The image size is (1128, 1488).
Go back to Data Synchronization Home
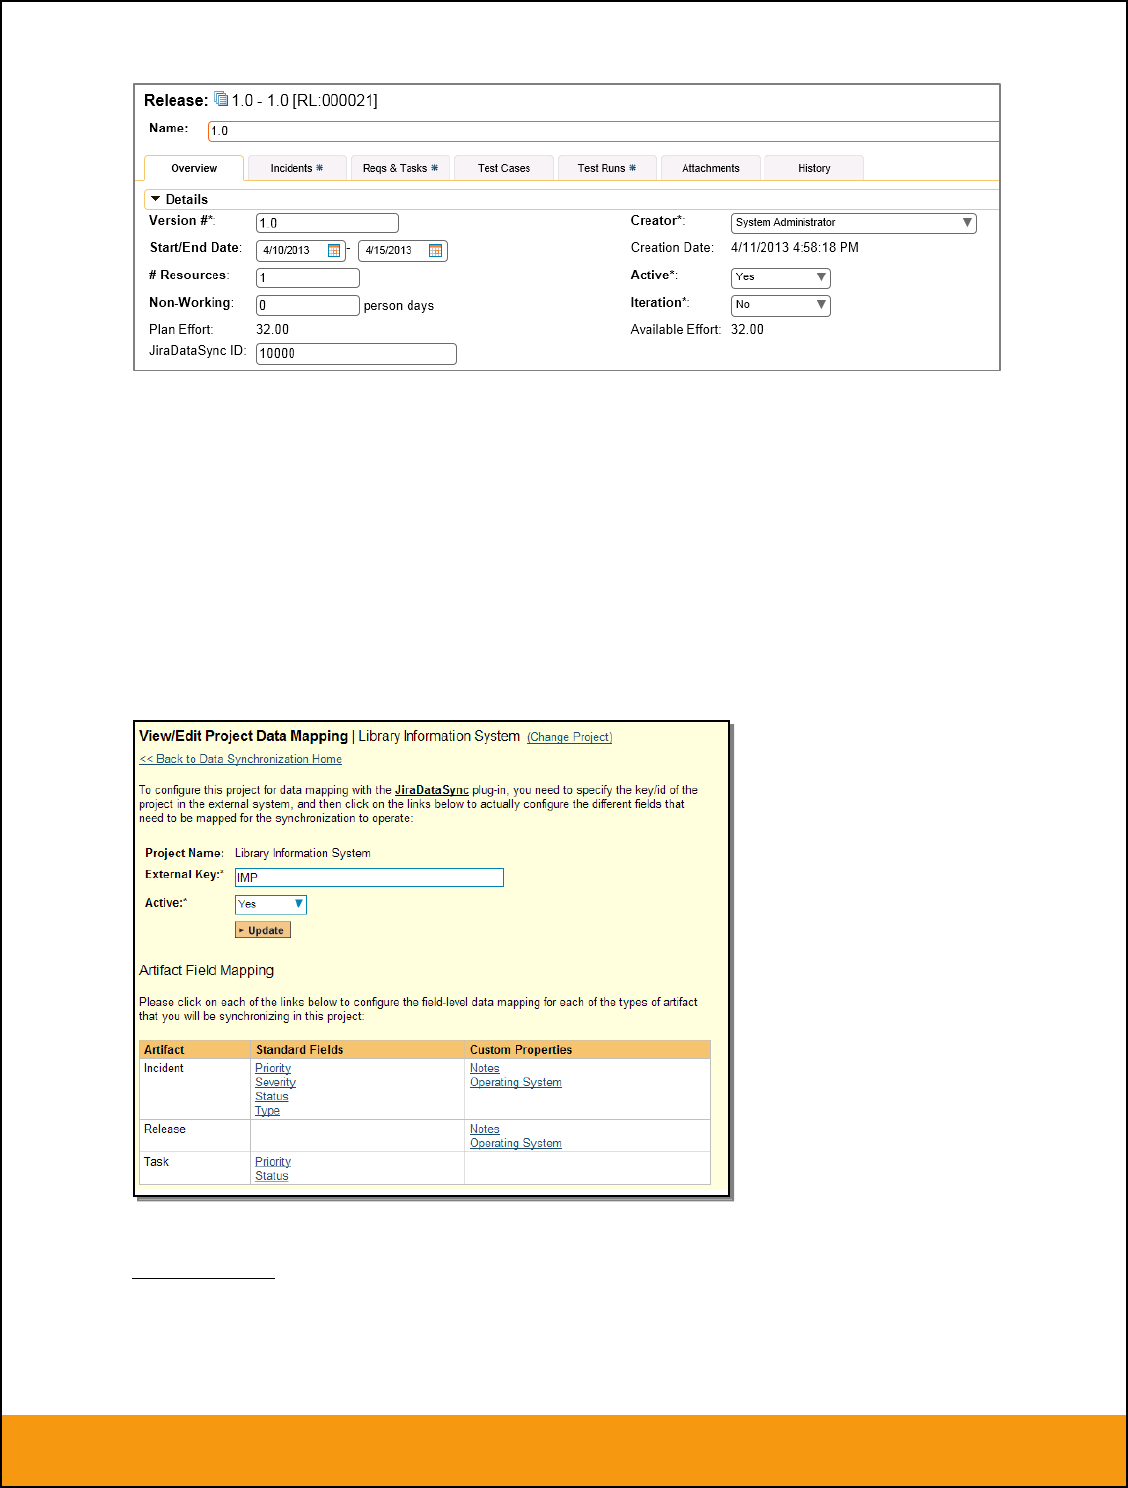pyautogui.click(x=241, y=759)
